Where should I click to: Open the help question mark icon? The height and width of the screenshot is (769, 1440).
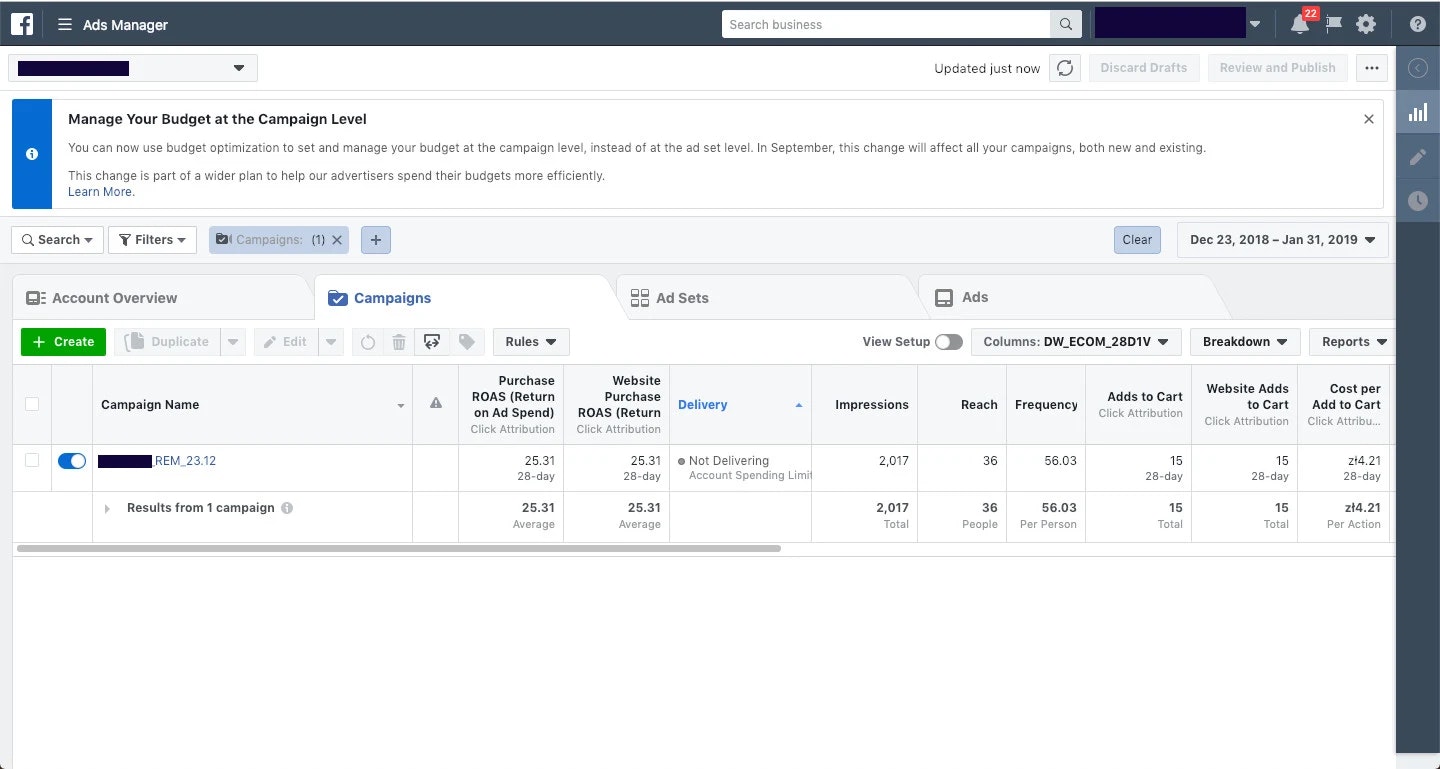pos(1418,25)
